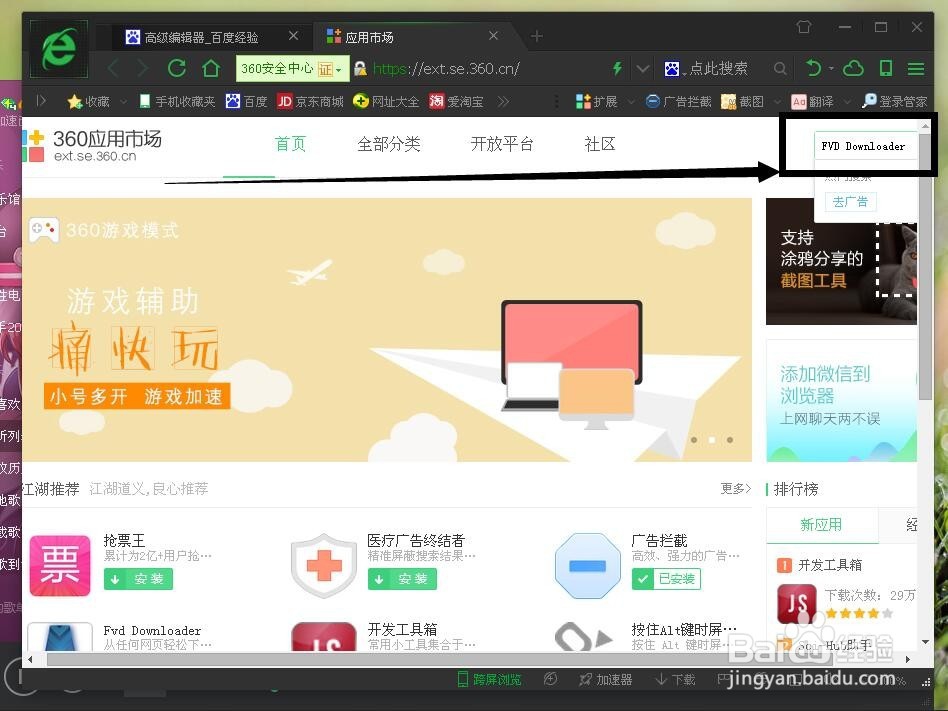The width and height of the screenshot is (948, 711).
Task: Go to 首页 navigation tab
Action: pos(291,144)
